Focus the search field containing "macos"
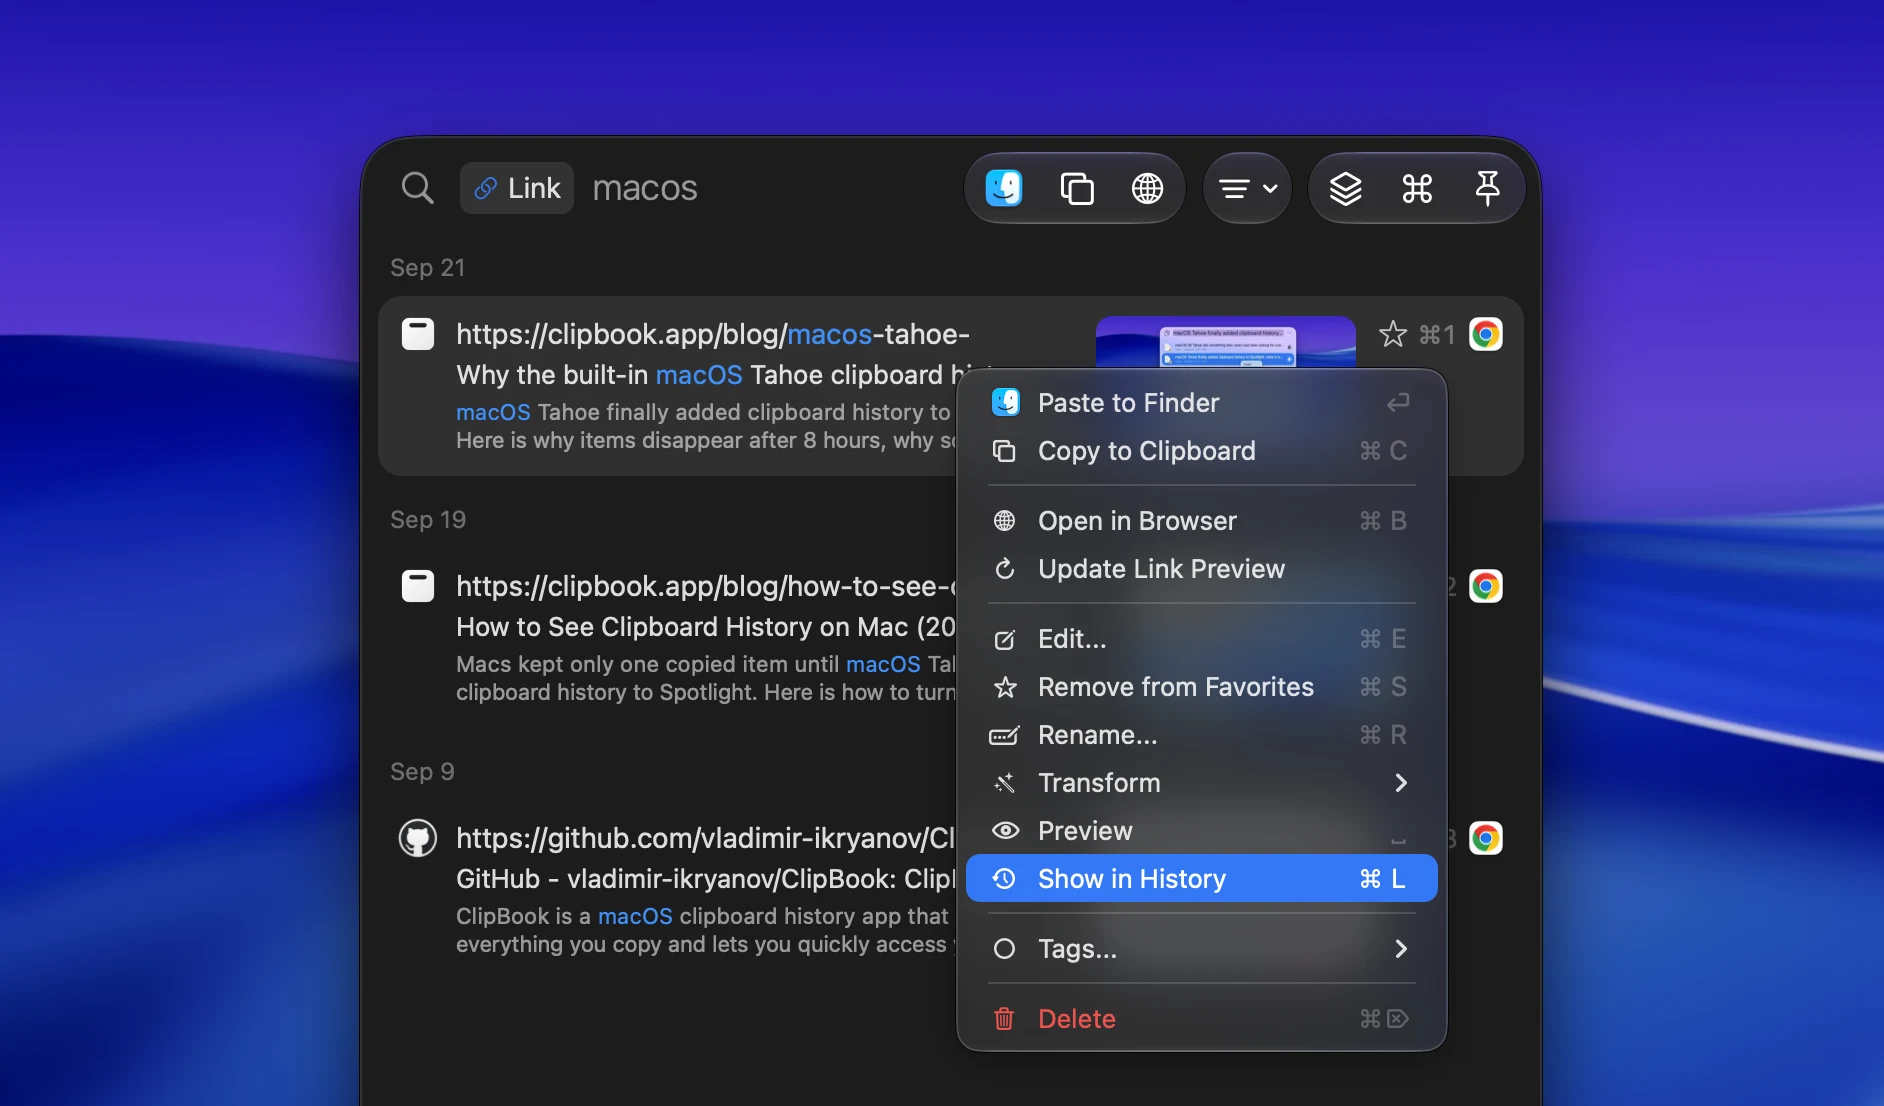The image size is (1884, 1106). pos(645,188)
